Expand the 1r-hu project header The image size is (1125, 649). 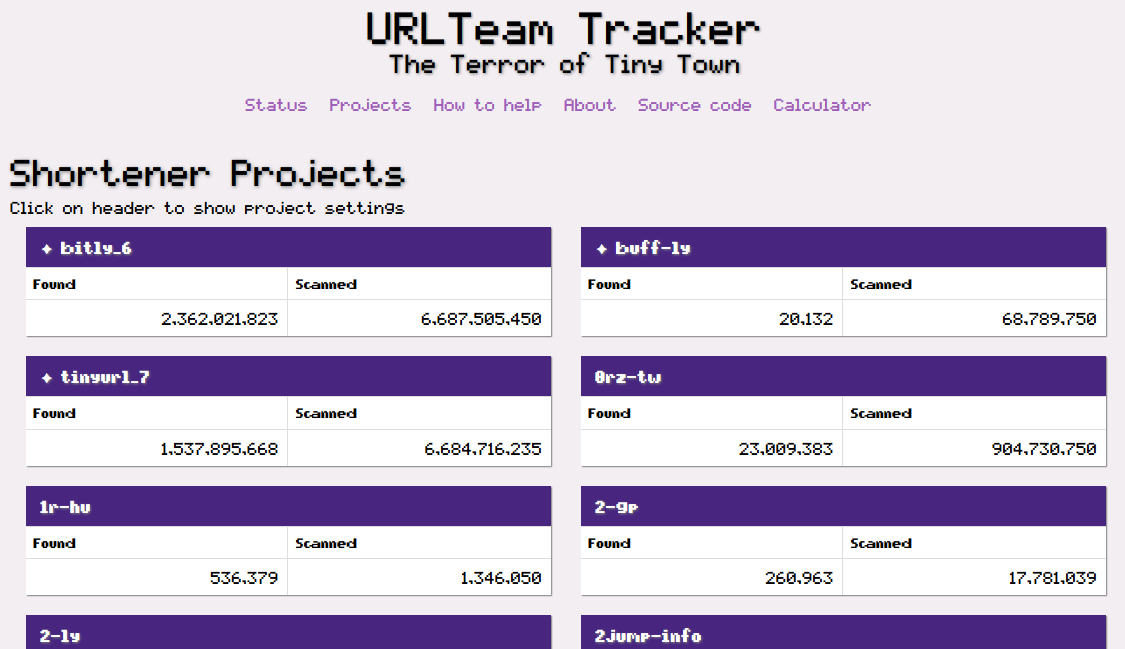(x=288, y=506)
